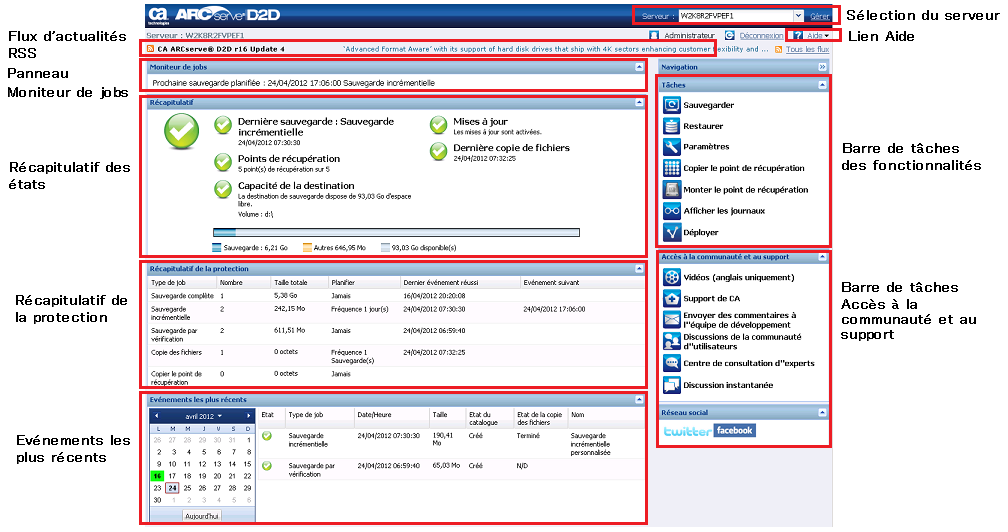
Task: Click RSS icon next to Tous les flux
Action: [x=778, y=49]
